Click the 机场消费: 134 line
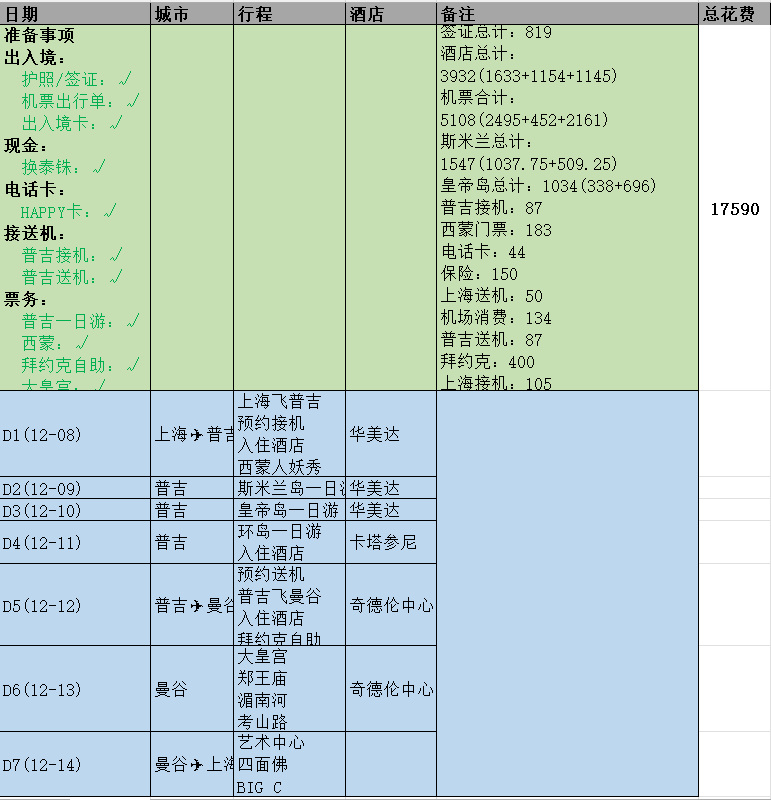771x800 pixels. tap(496, 317)
